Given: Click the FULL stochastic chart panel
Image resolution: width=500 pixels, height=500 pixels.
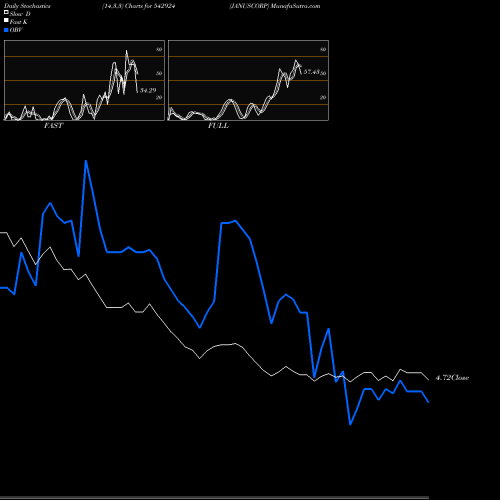Looking at the screenshot, I should pos(248,80).
